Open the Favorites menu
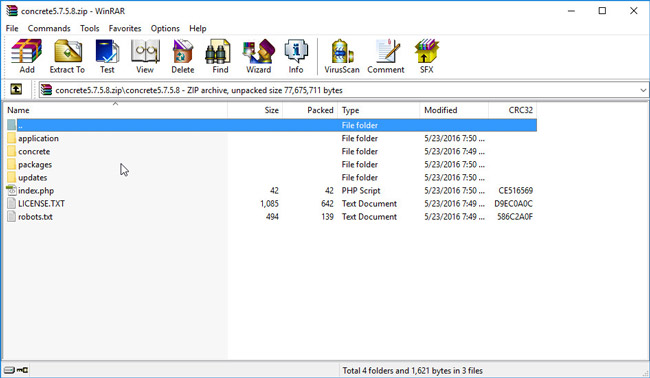Viewport: 650px width, 378px height. click(x=125, y=28)
